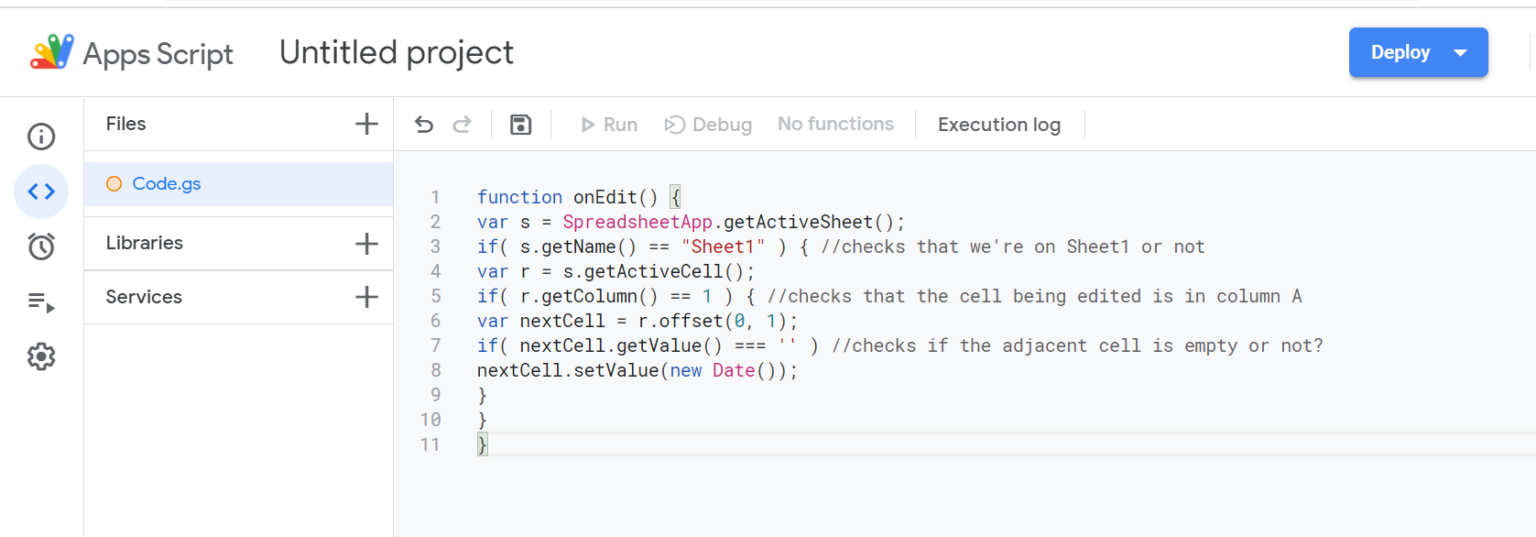
Task: Click line 8 setValue code in editor
Action: (x=638, y=370)
